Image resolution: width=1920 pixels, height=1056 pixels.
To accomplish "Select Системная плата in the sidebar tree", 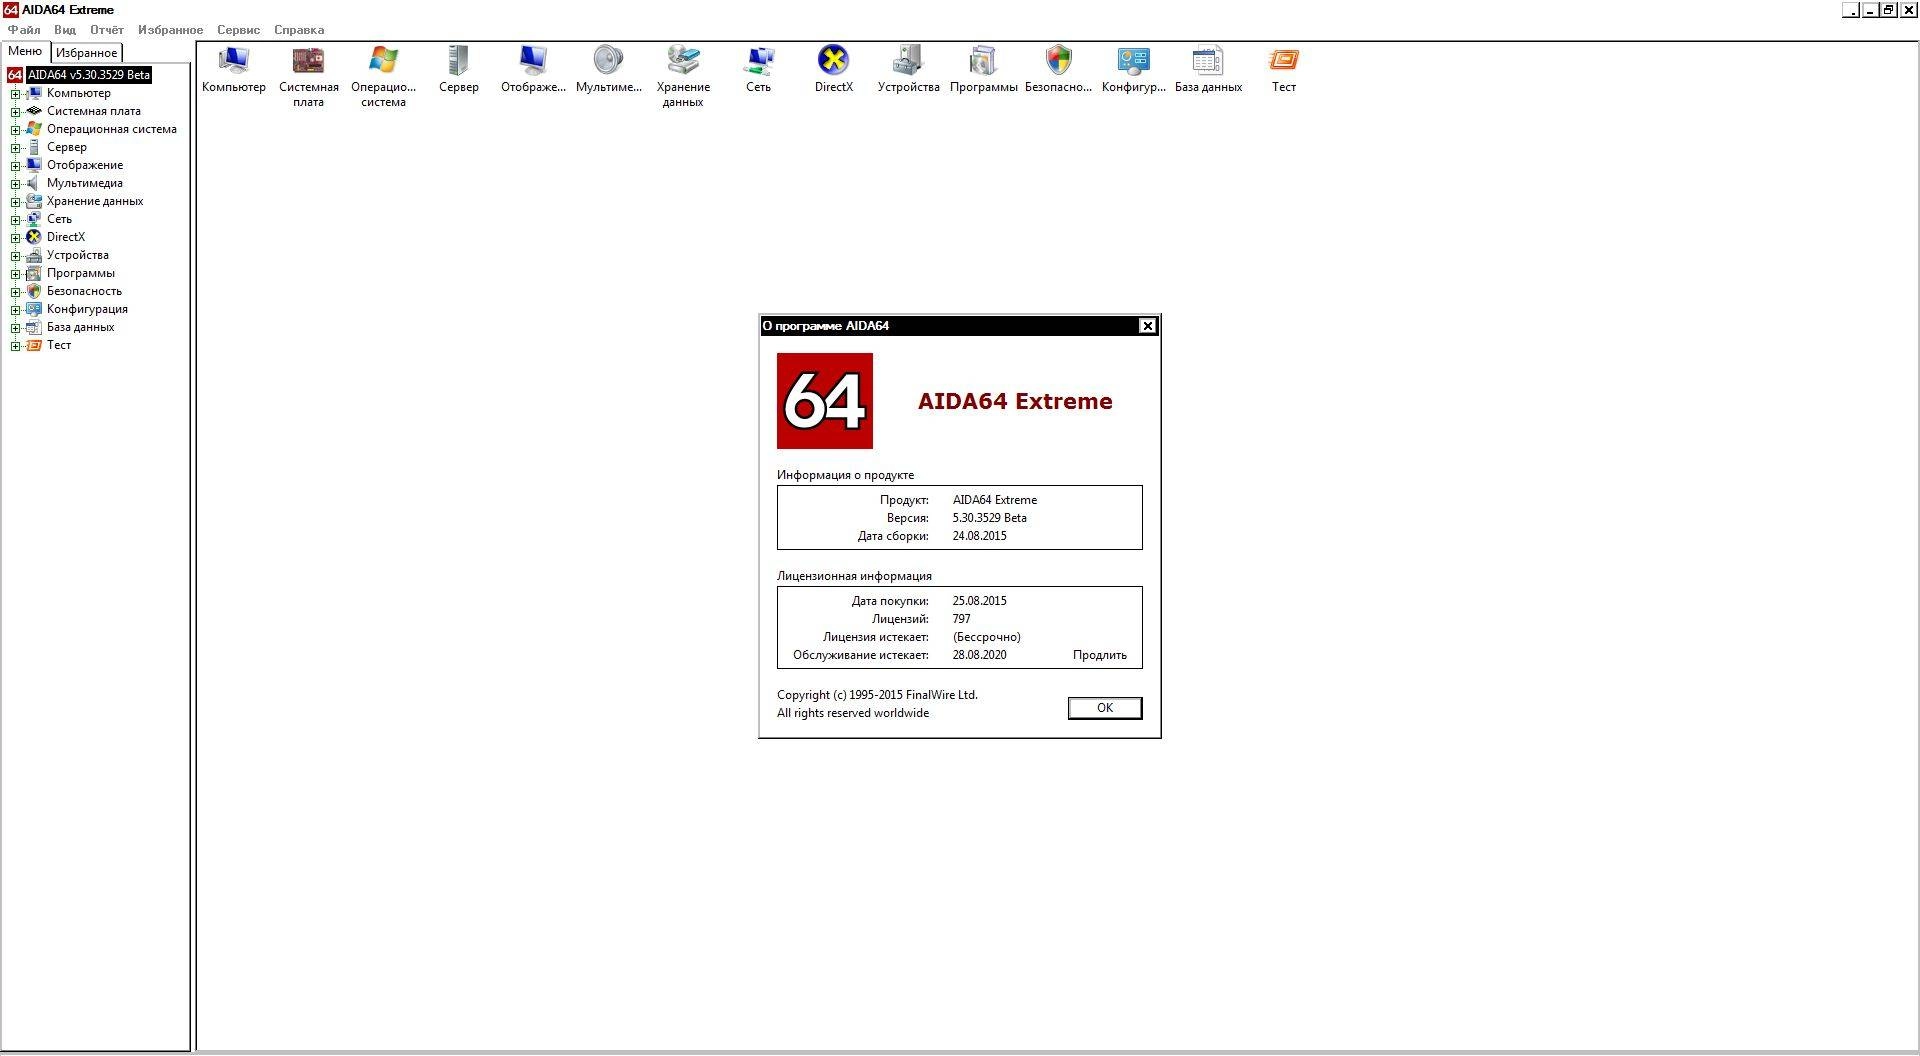I will [93, 111].
